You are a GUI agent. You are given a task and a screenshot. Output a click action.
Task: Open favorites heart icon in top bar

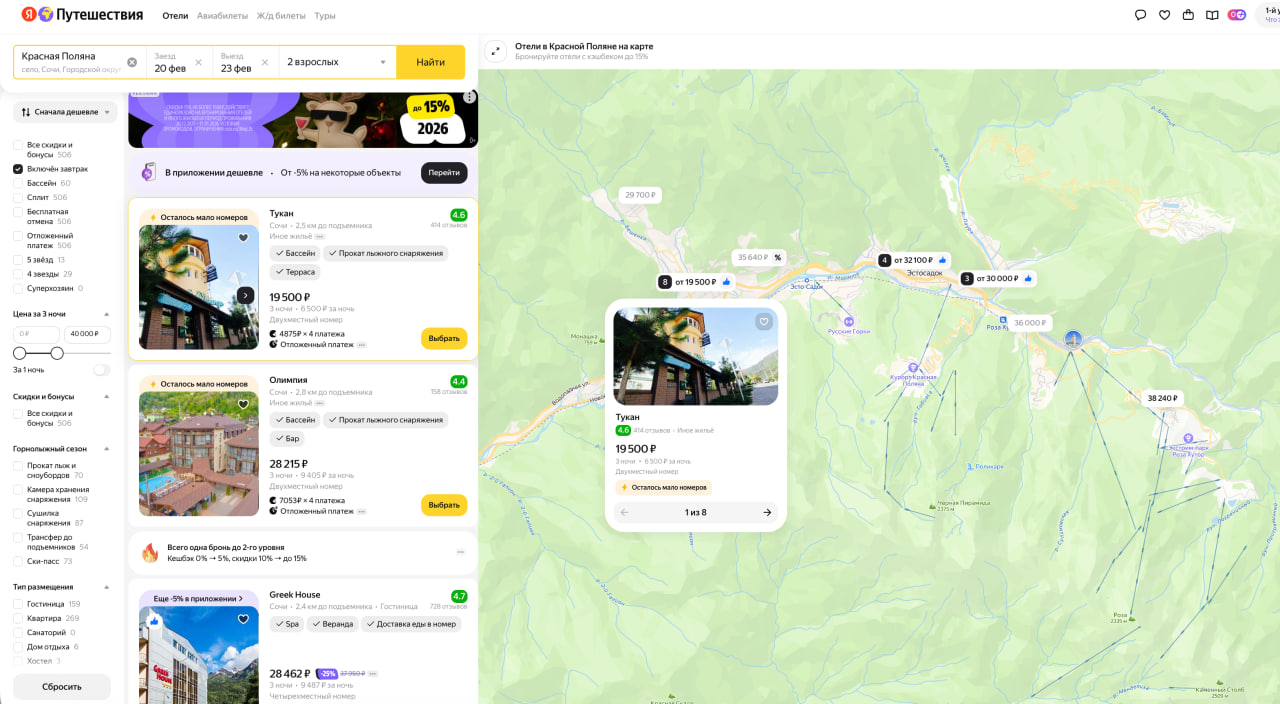click(x=1164, y=15)
